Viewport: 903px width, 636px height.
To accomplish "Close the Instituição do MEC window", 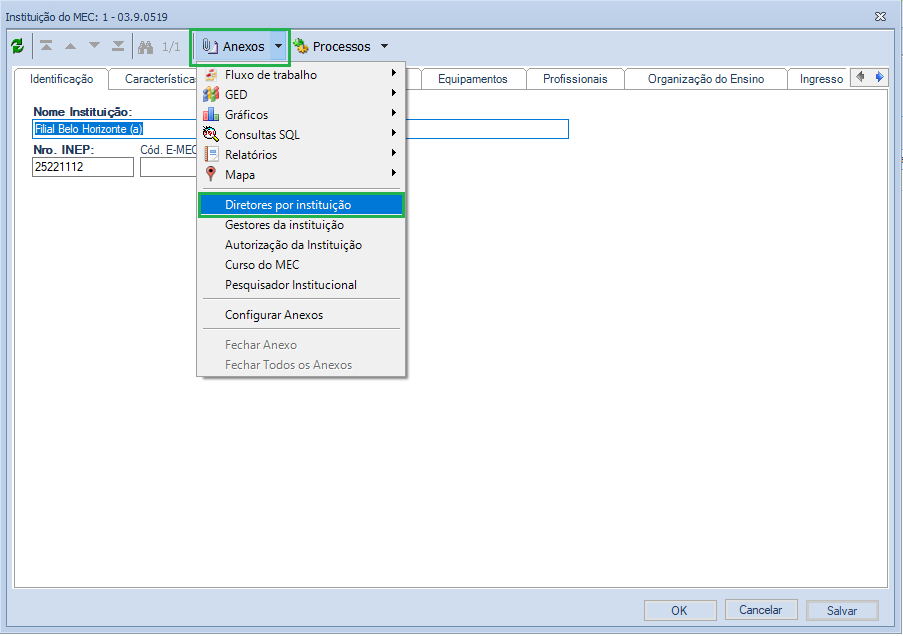I will coord(881,17).
